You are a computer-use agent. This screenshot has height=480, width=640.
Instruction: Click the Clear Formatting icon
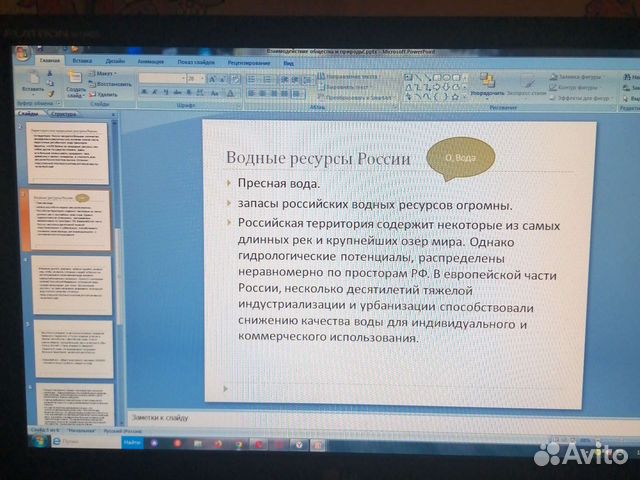click(236, 79)
